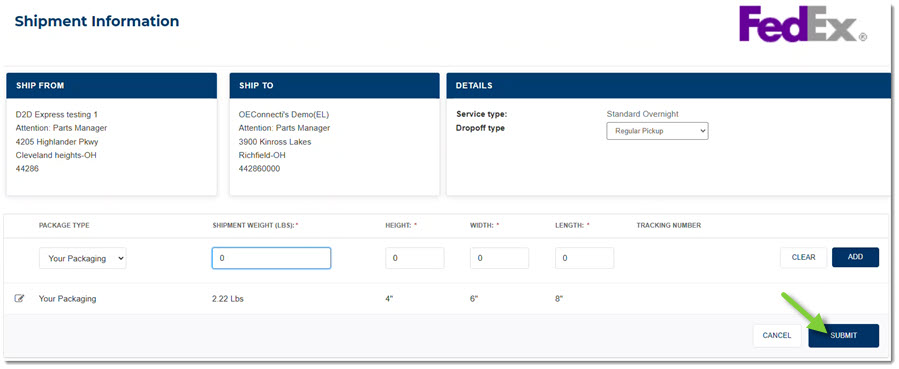The width and height of the screenshot is (899, 369).
Task: Click the edit icon beside Your Packaging row
Action: [x=19, y=299]
